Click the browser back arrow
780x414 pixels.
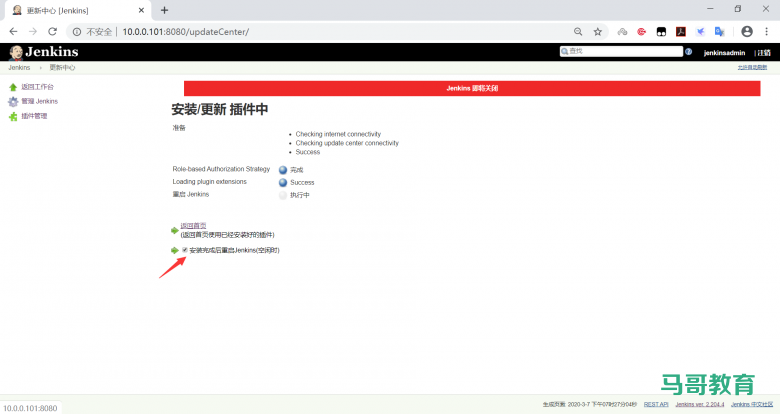pyautogui.click(x=13, y=31)
